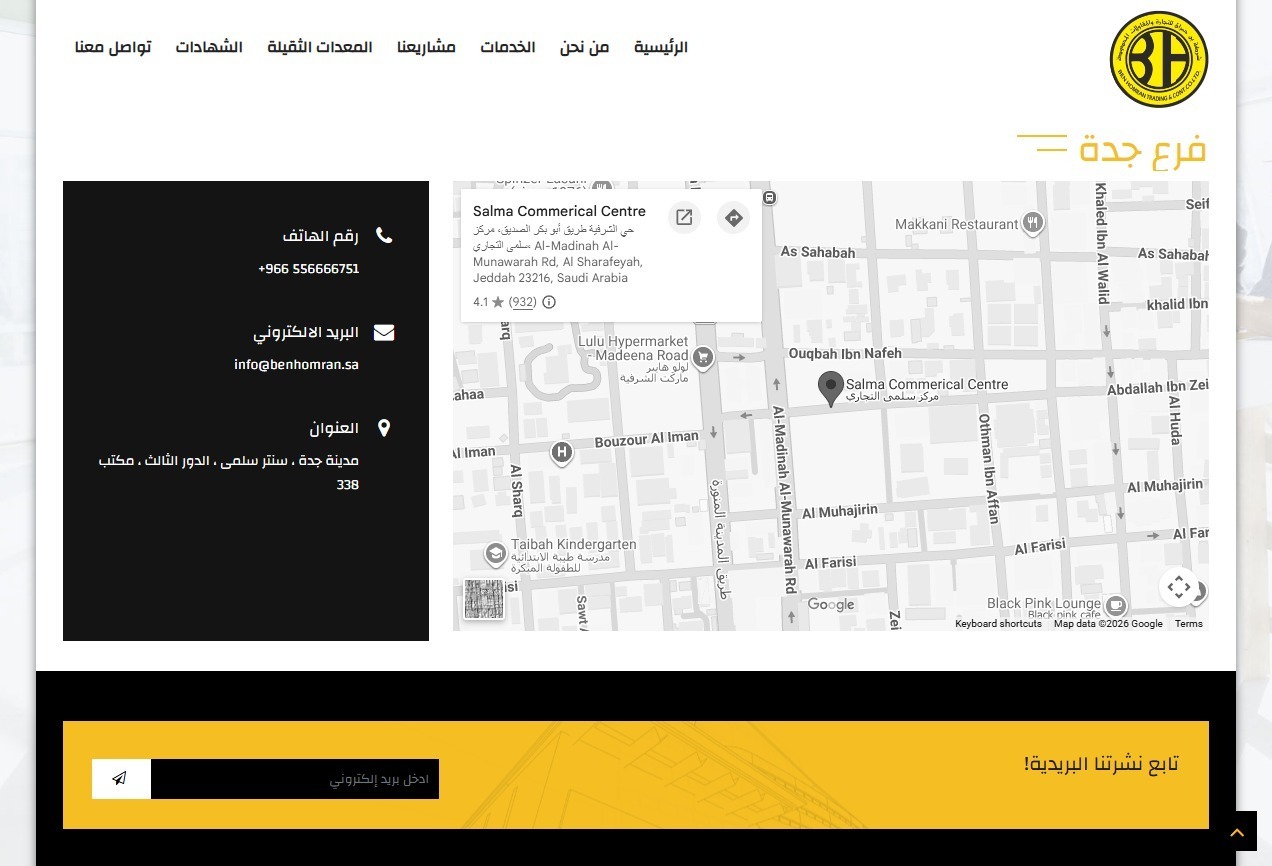Open the الرئيسية menu item
This screenshot has height=866, width=1272.
(x=660, y=47)
